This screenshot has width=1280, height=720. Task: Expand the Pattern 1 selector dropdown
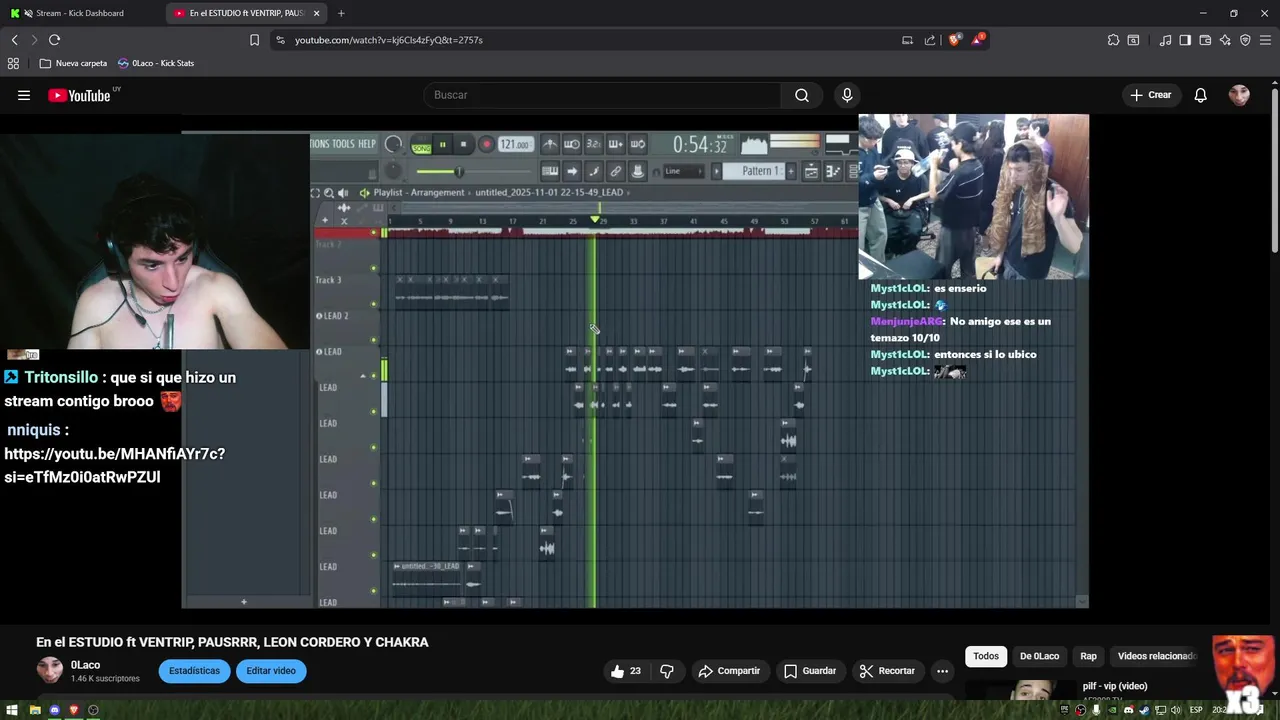[762, 171]
